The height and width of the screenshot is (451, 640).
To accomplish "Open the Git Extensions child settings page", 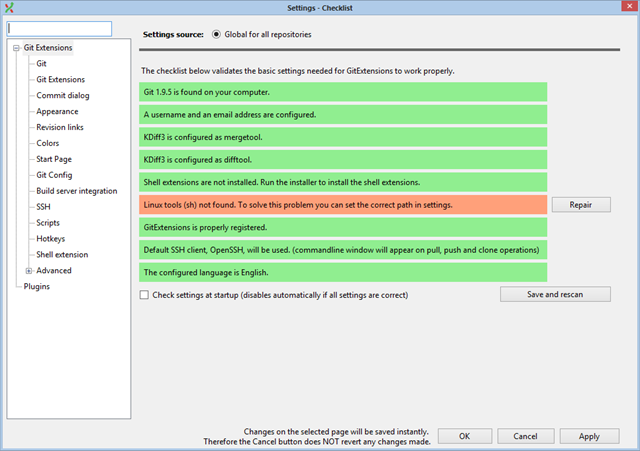I will (60, 80).
